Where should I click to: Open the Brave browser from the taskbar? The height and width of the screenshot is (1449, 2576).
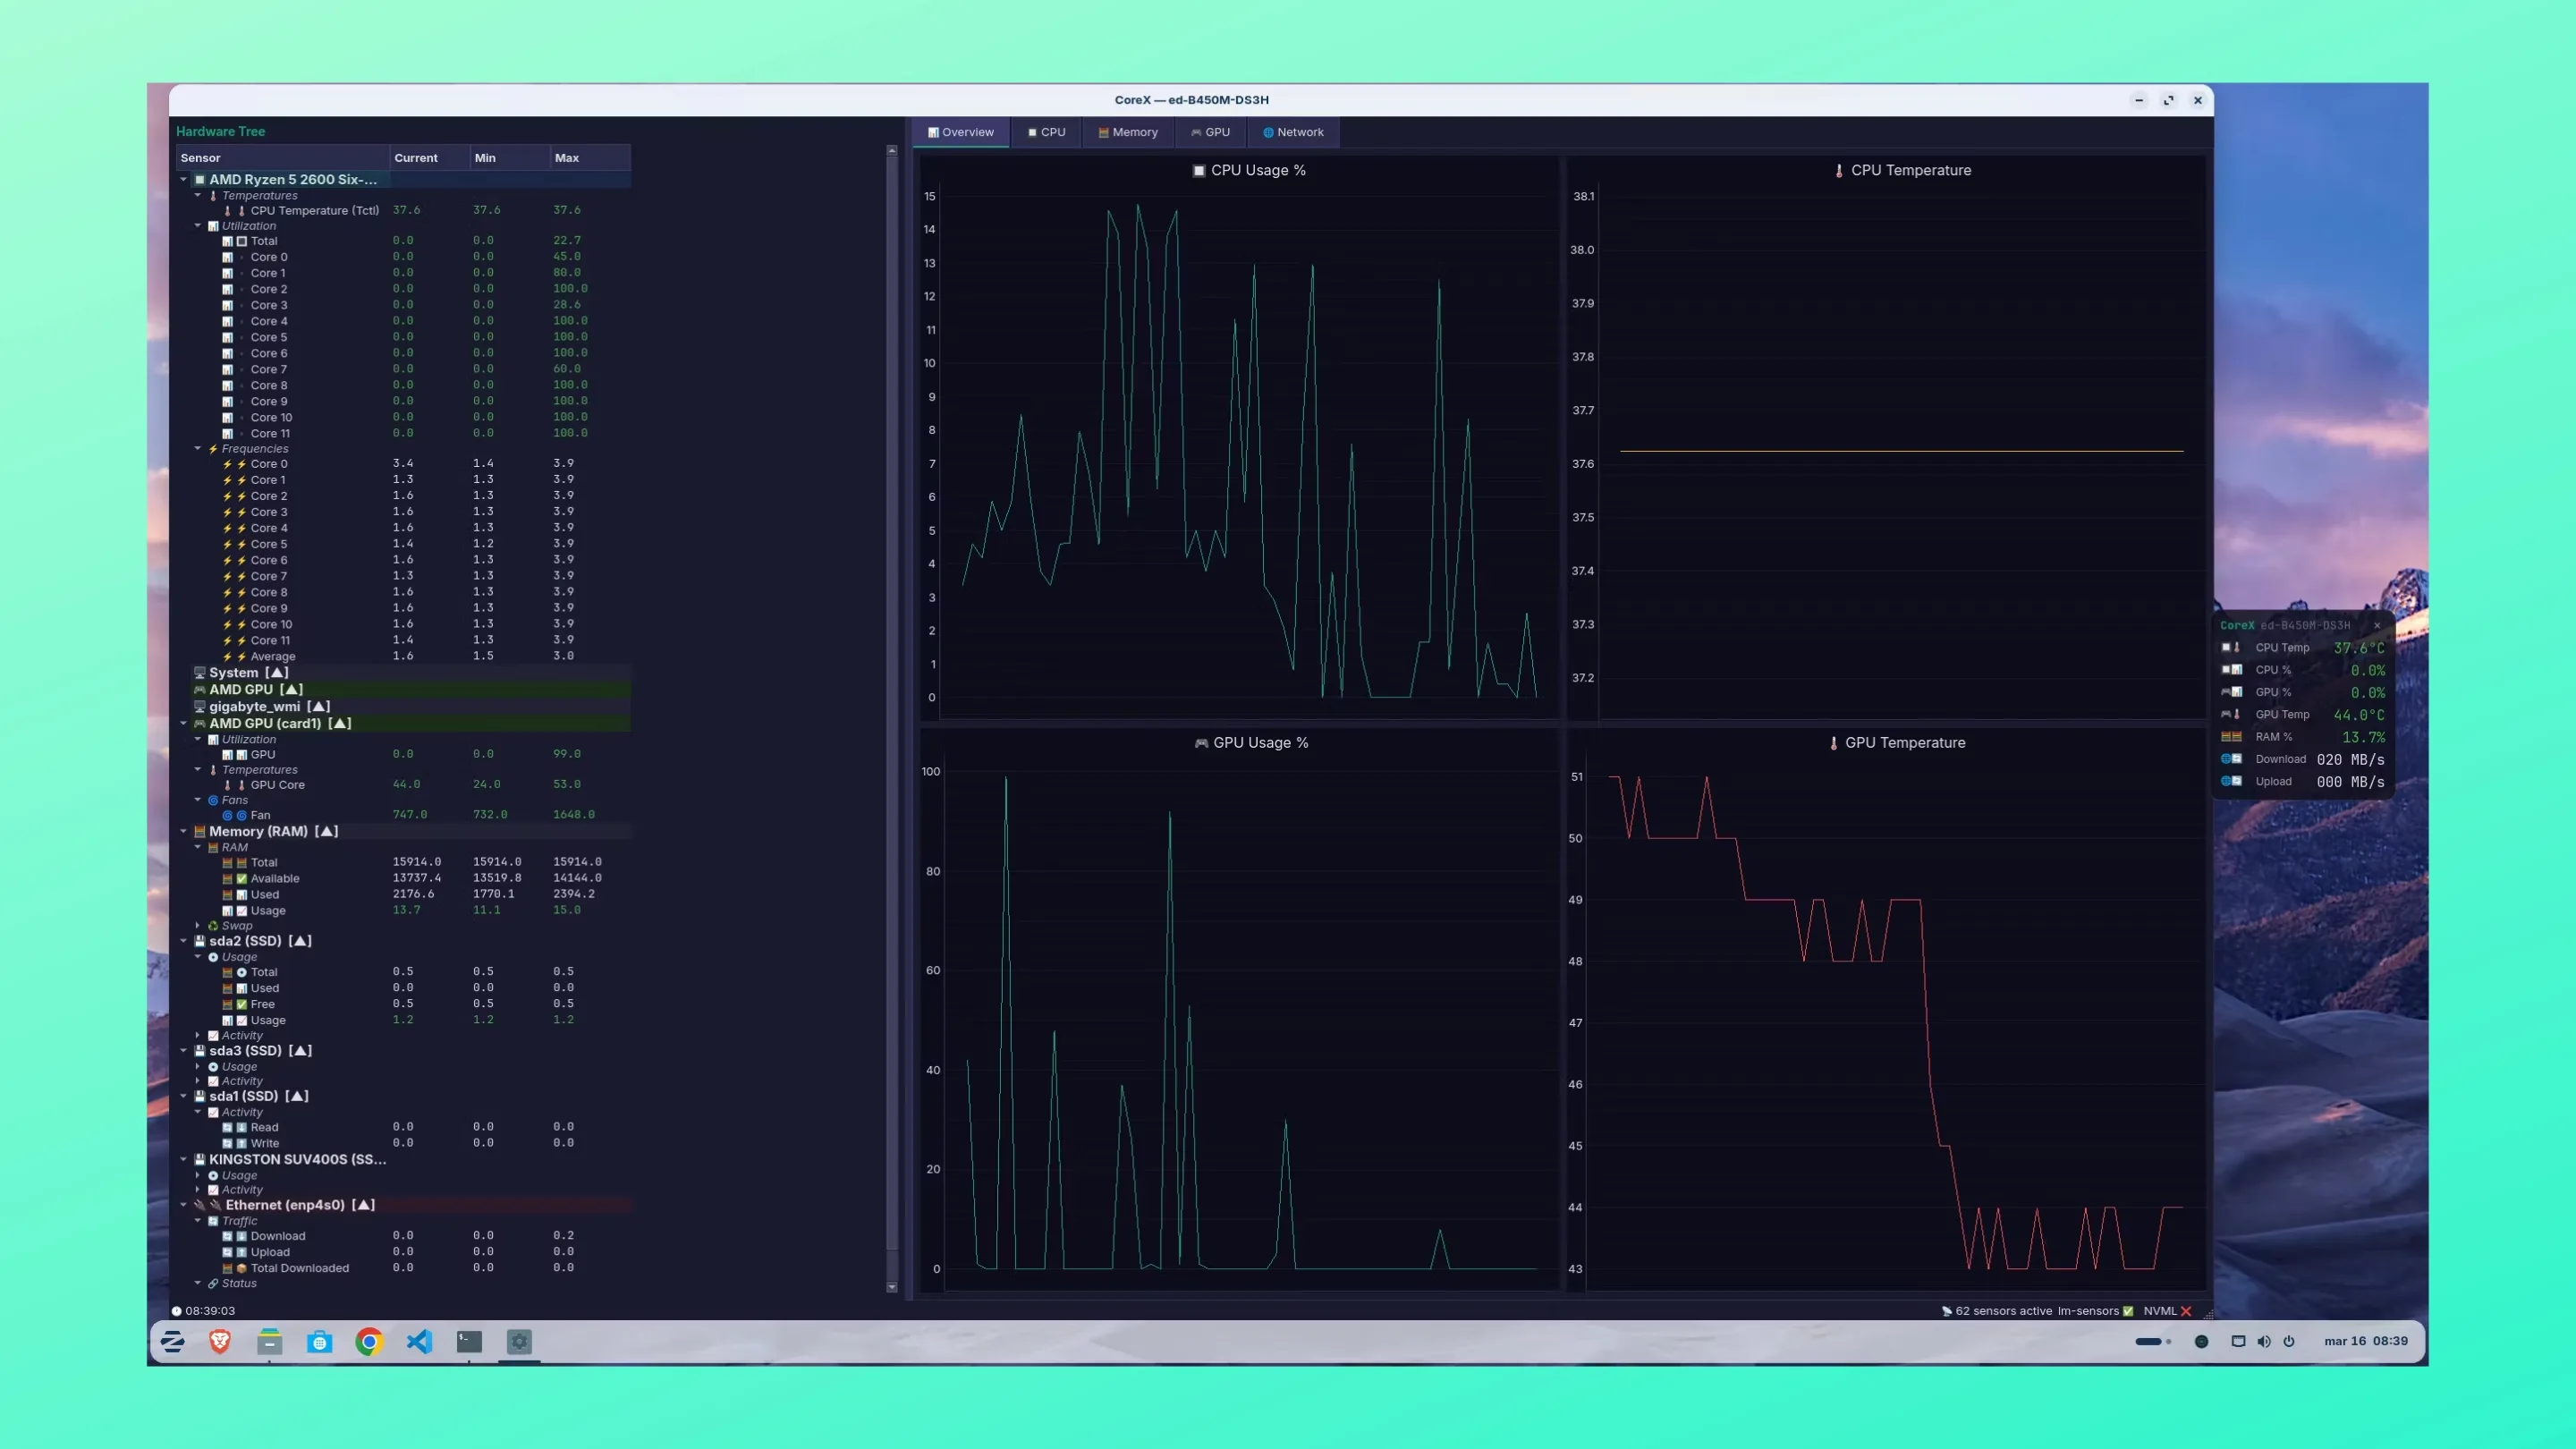click(220, 1341)
